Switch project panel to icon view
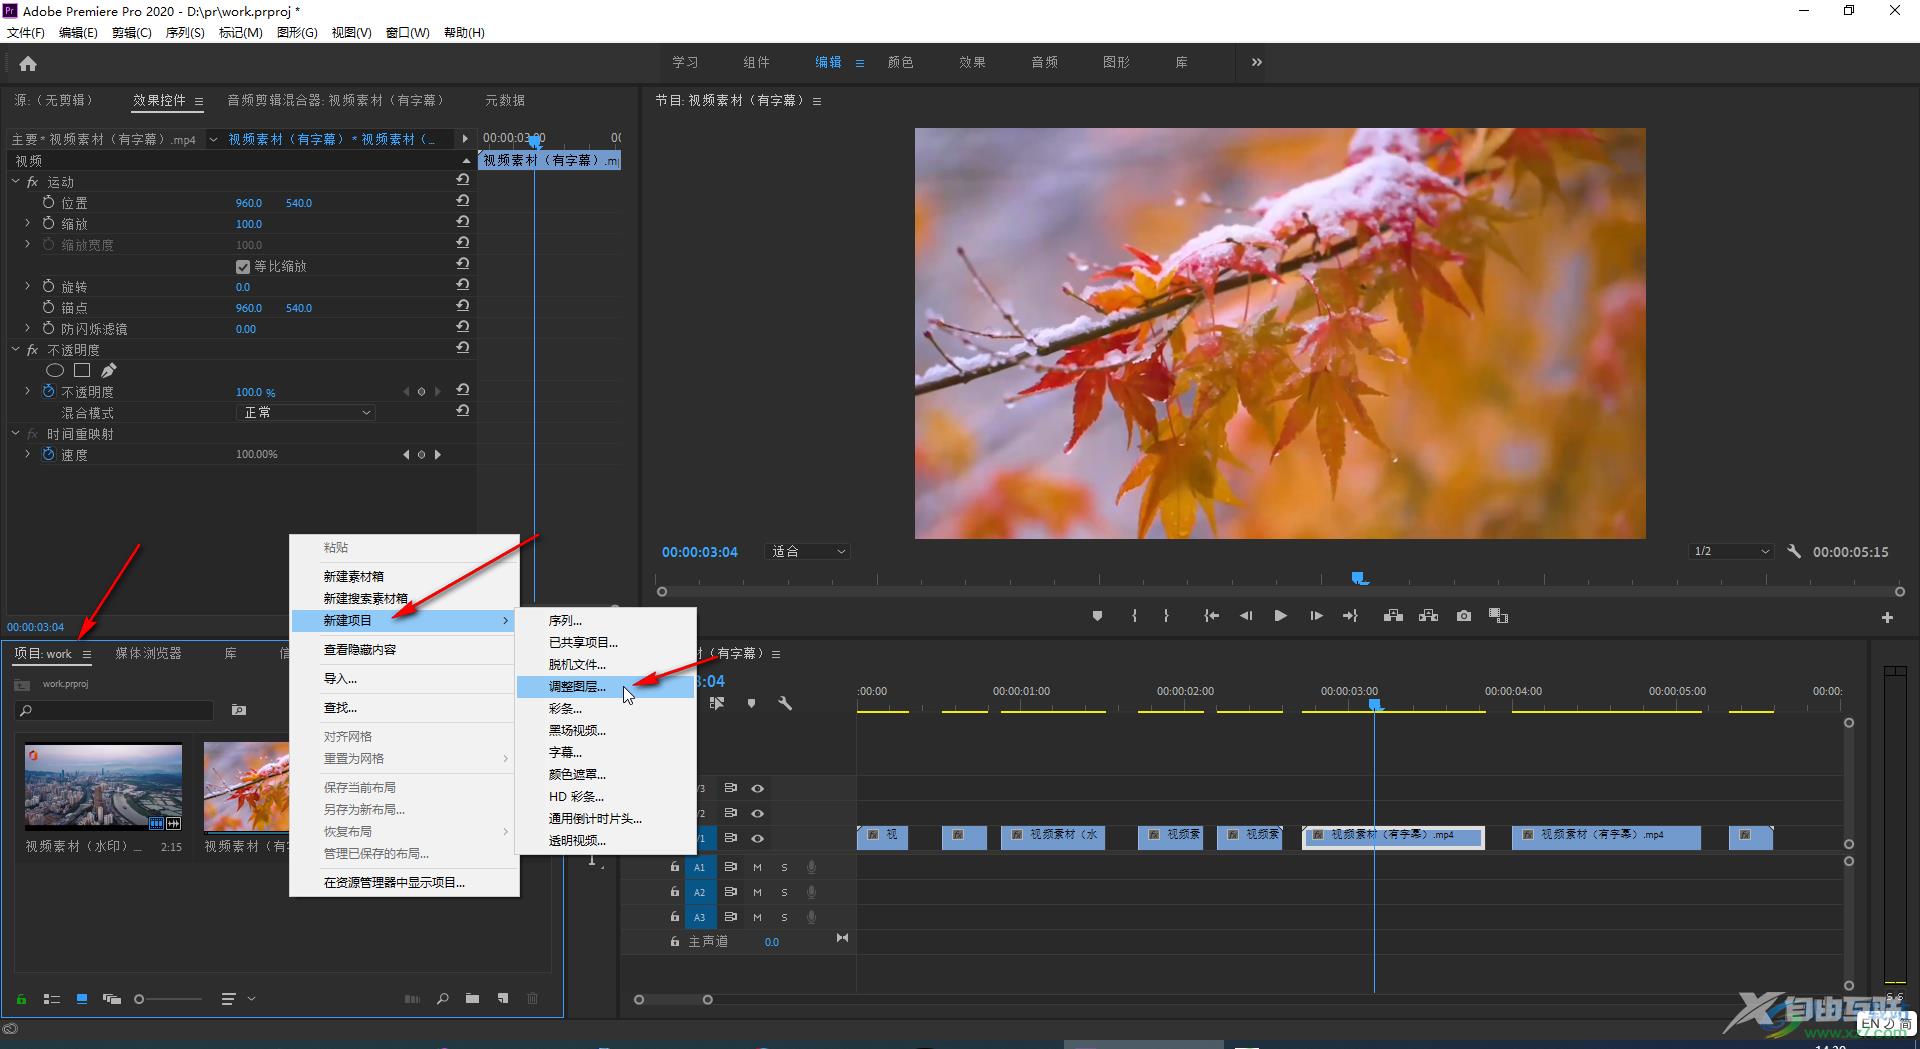 pos(82,999)
